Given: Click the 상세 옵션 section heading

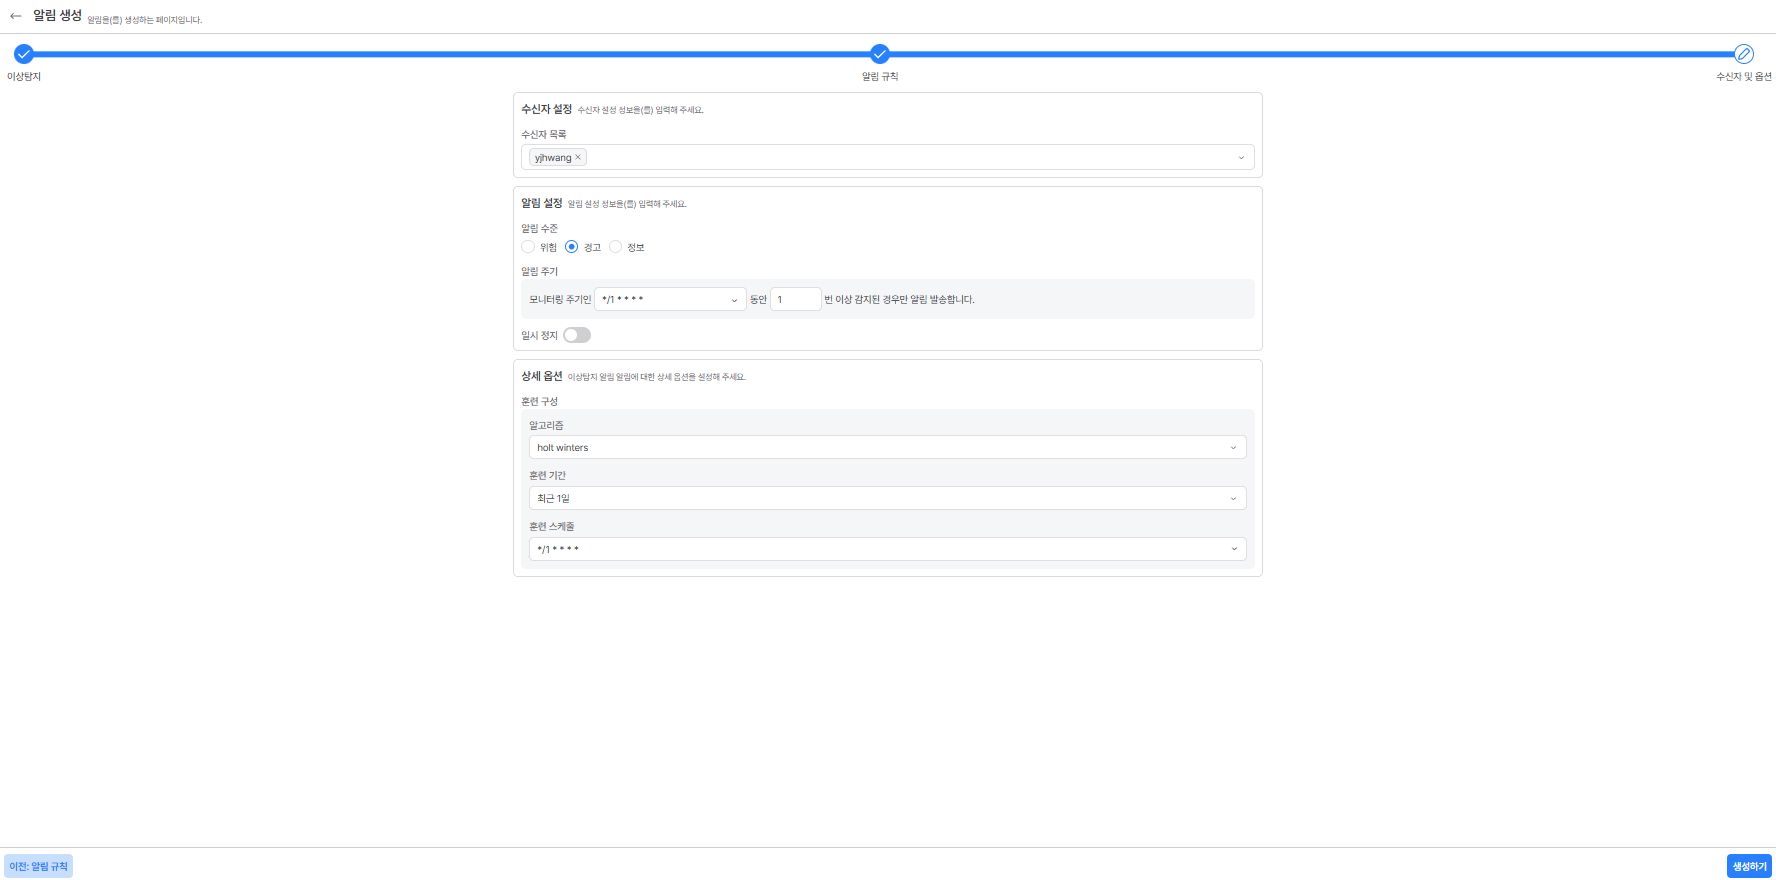Looking at the screenshot, I should click(x=542, y=376).
